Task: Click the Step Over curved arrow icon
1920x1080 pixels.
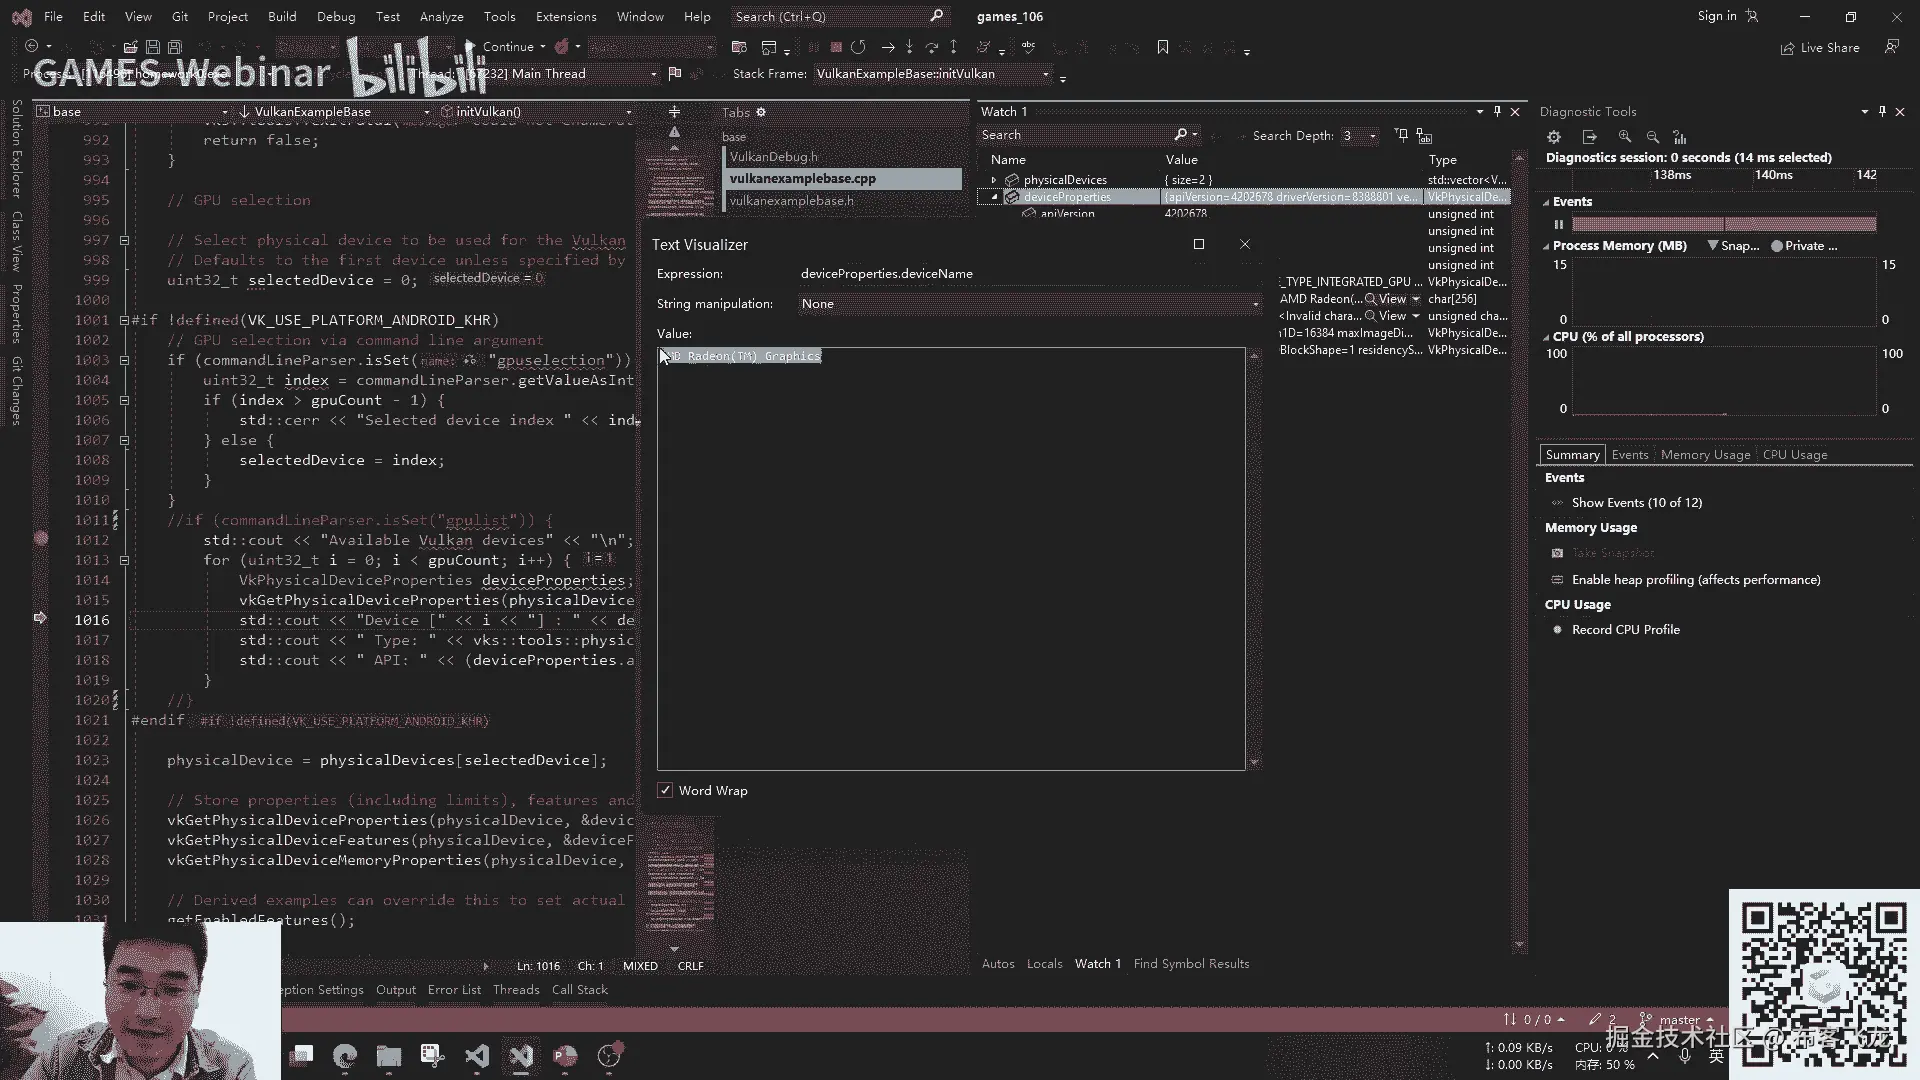Action: pyautogui.click(x=931, y=47)
